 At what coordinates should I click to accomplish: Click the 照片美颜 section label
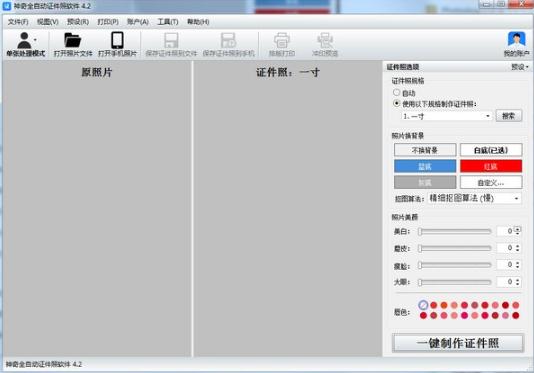coord(405,217)
